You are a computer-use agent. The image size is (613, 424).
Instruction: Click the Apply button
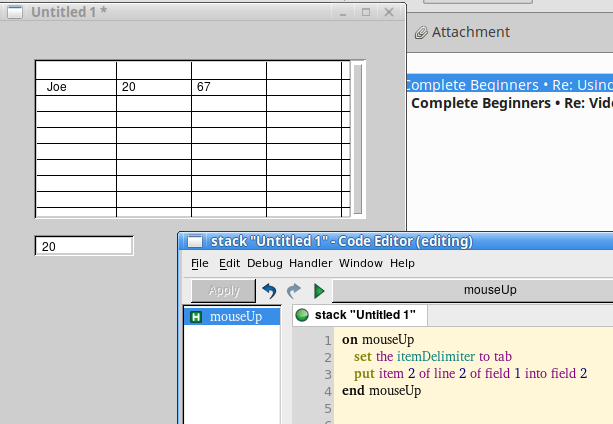[x=223, y=291]
